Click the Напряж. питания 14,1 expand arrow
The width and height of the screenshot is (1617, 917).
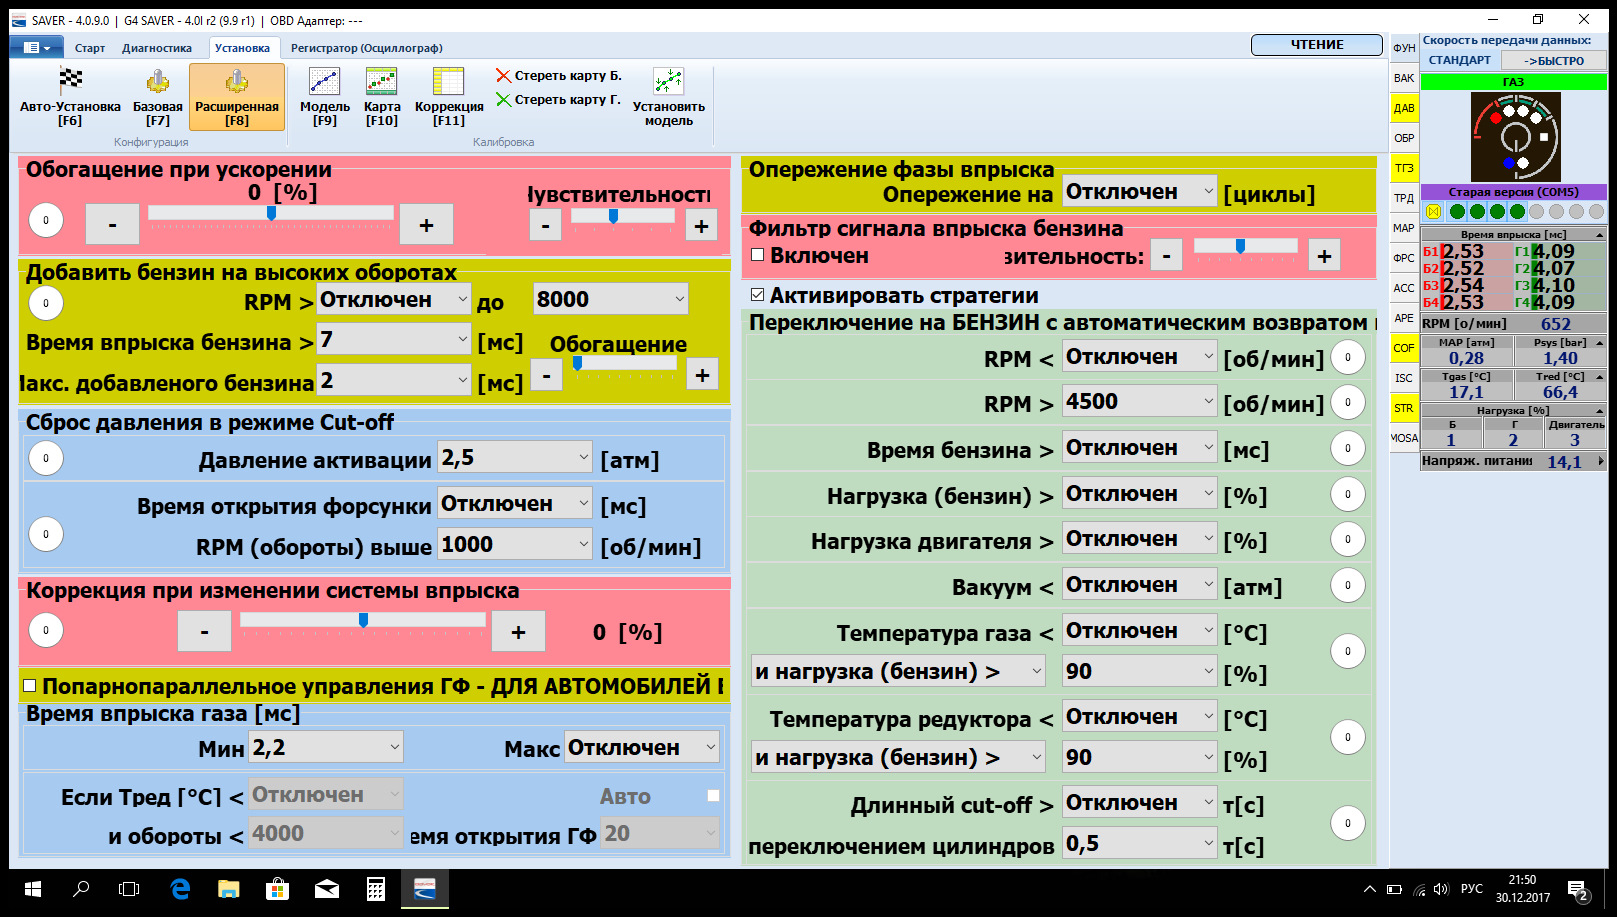(x=1600, y=461)
